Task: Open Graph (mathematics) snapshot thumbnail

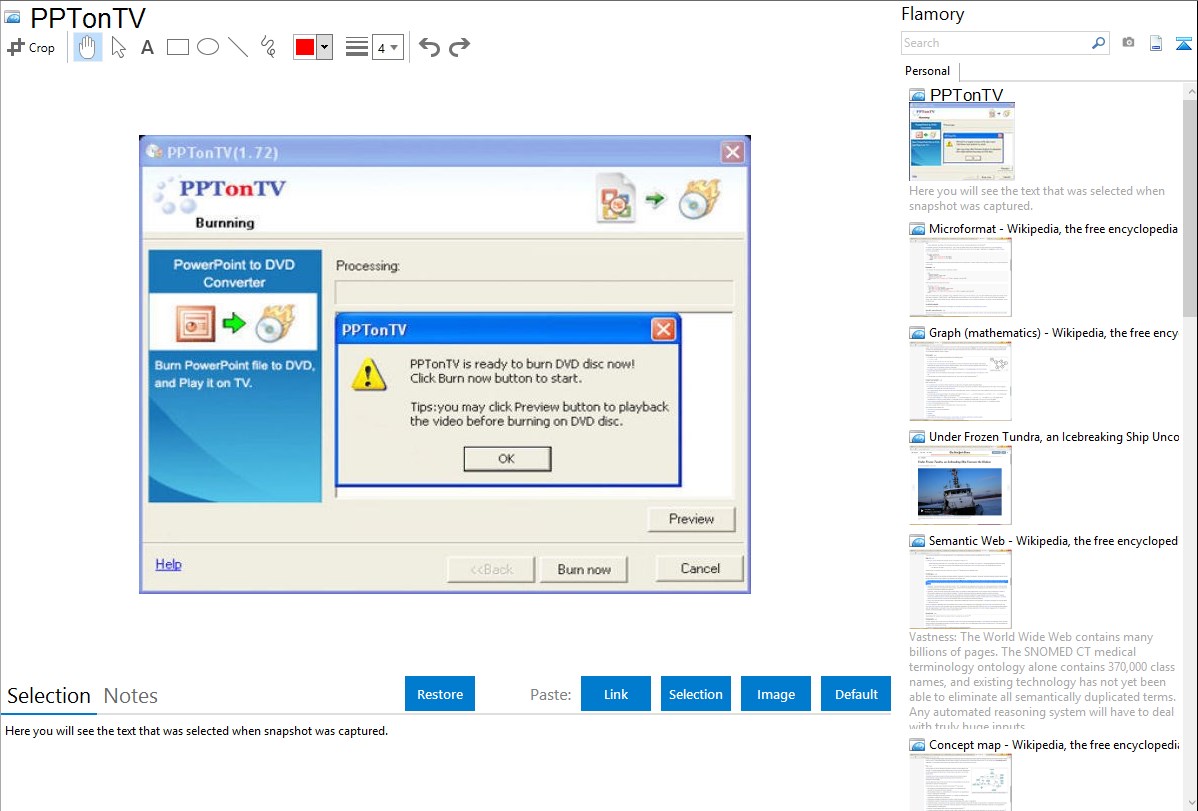Action: pyautogui.click(x=960, y=381)
